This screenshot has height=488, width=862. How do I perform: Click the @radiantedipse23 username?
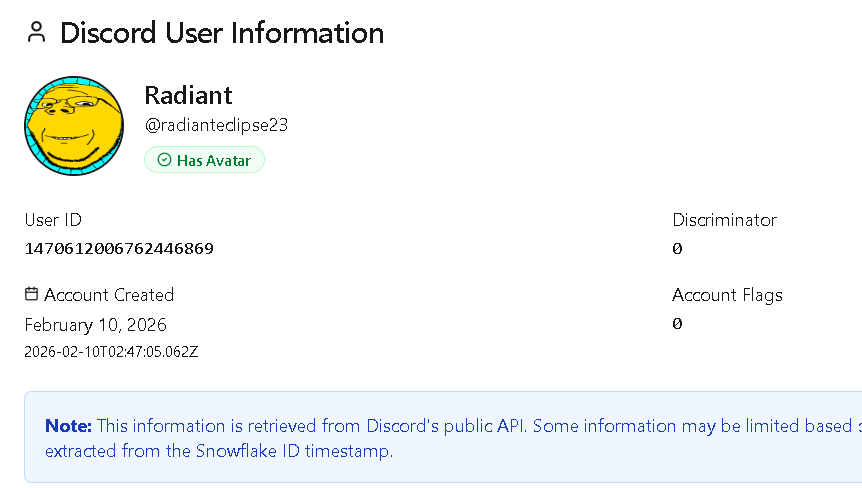216,126
